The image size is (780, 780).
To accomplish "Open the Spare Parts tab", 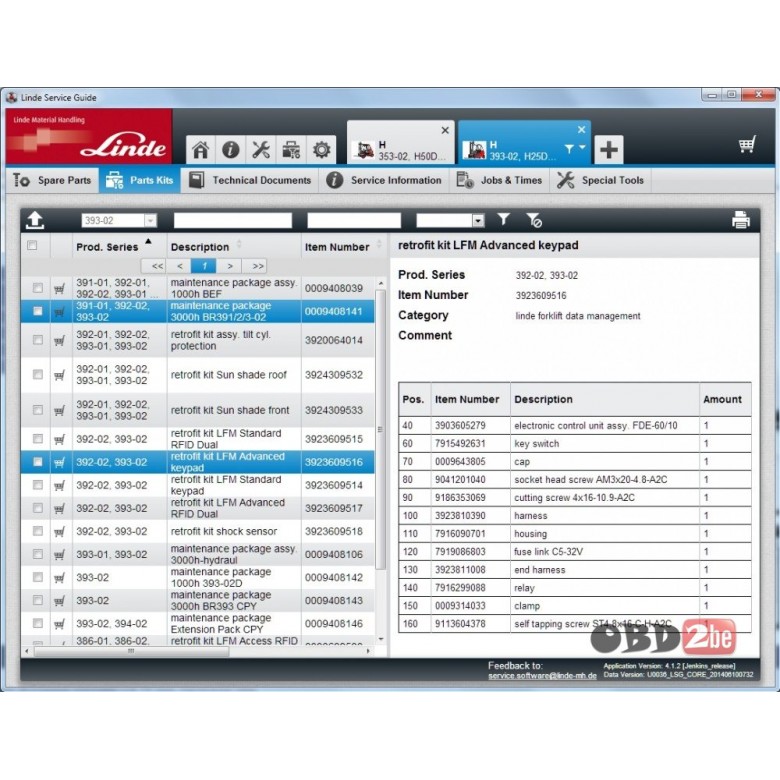I will tap(53, 180).
